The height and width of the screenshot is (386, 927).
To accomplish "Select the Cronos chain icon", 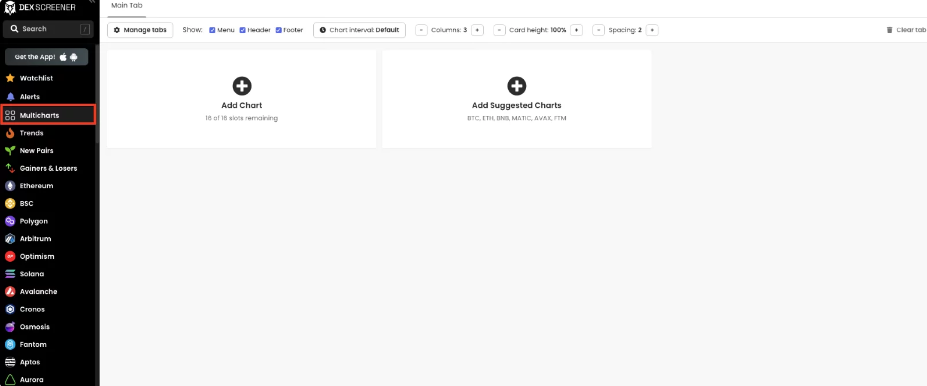I will (x=10, y=309).
